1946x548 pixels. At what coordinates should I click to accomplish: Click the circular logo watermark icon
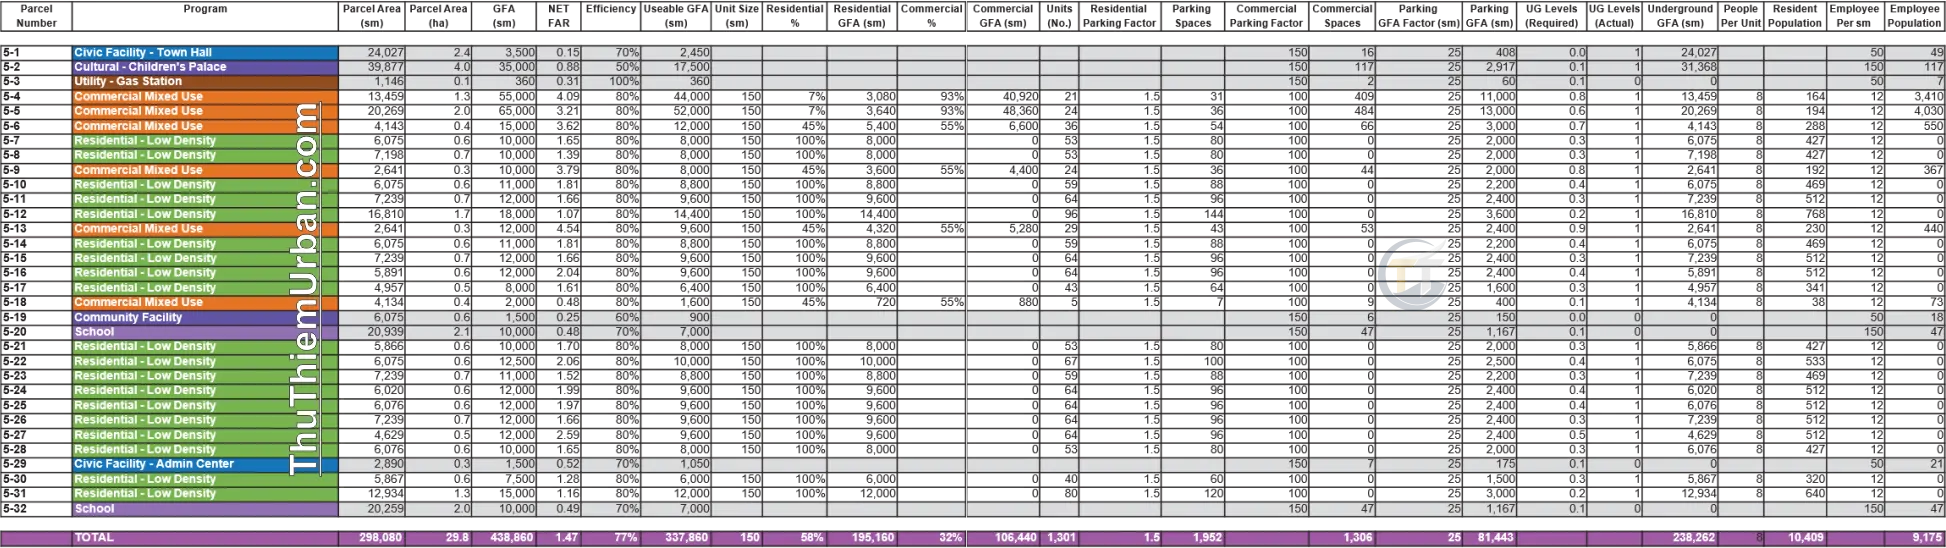1412,274
